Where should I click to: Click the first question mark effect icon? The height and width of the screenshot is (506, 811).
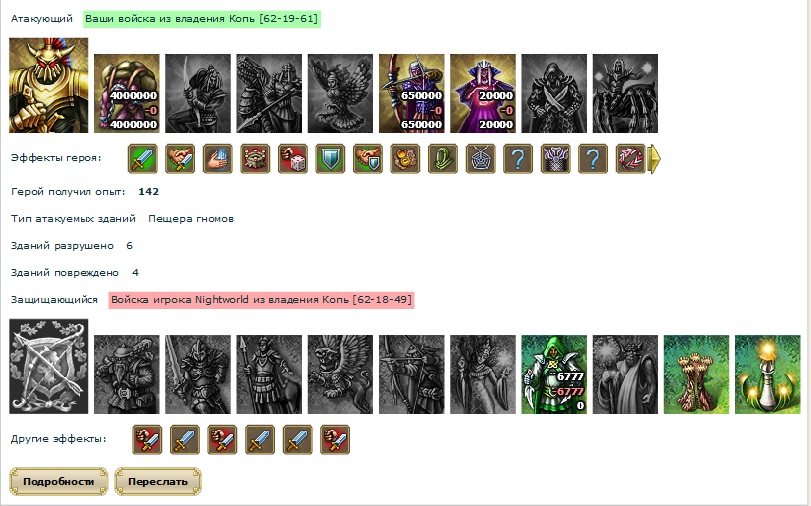tap(518, 159)
